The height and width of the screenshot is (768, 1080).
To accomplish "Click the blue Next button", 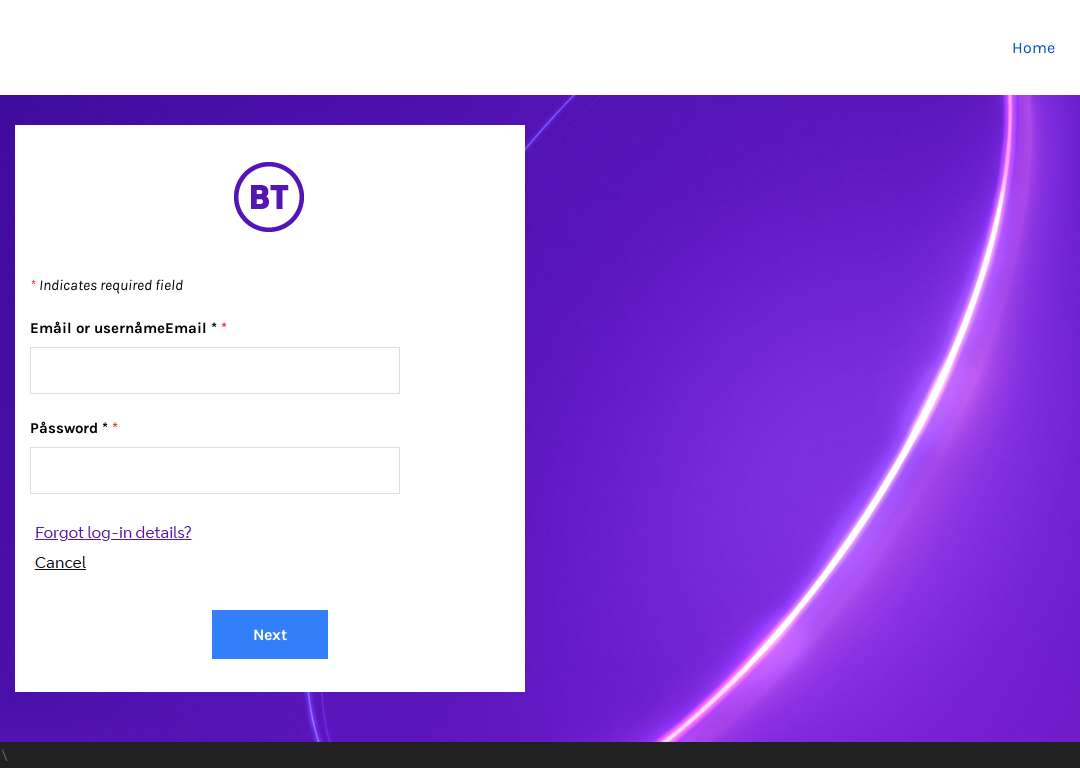I will (270, 634).
